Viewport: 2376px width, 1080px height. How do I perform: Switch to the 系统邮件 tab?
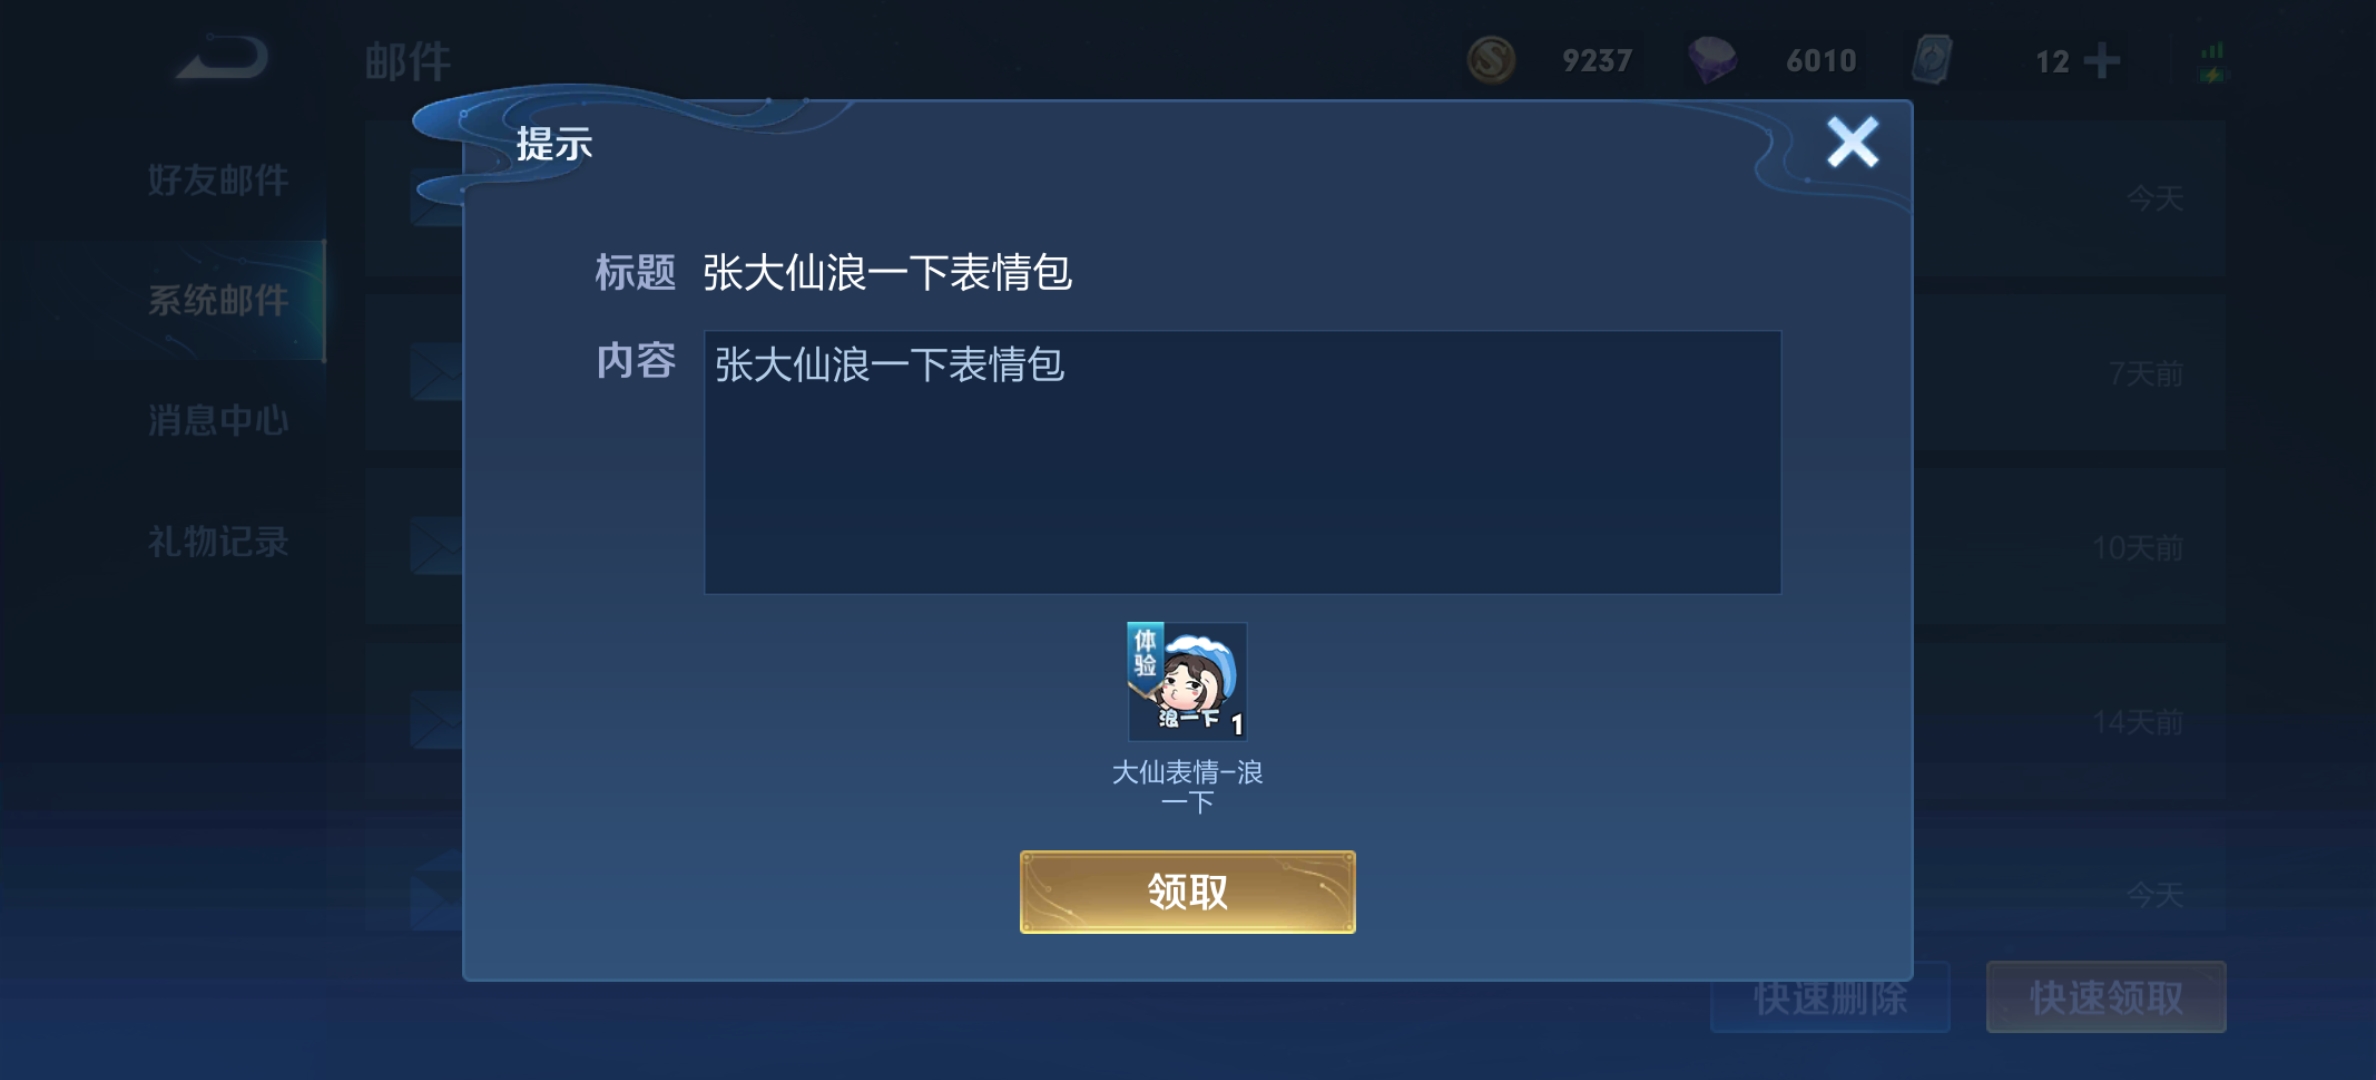pyautogui.click(x=218, y=300)
